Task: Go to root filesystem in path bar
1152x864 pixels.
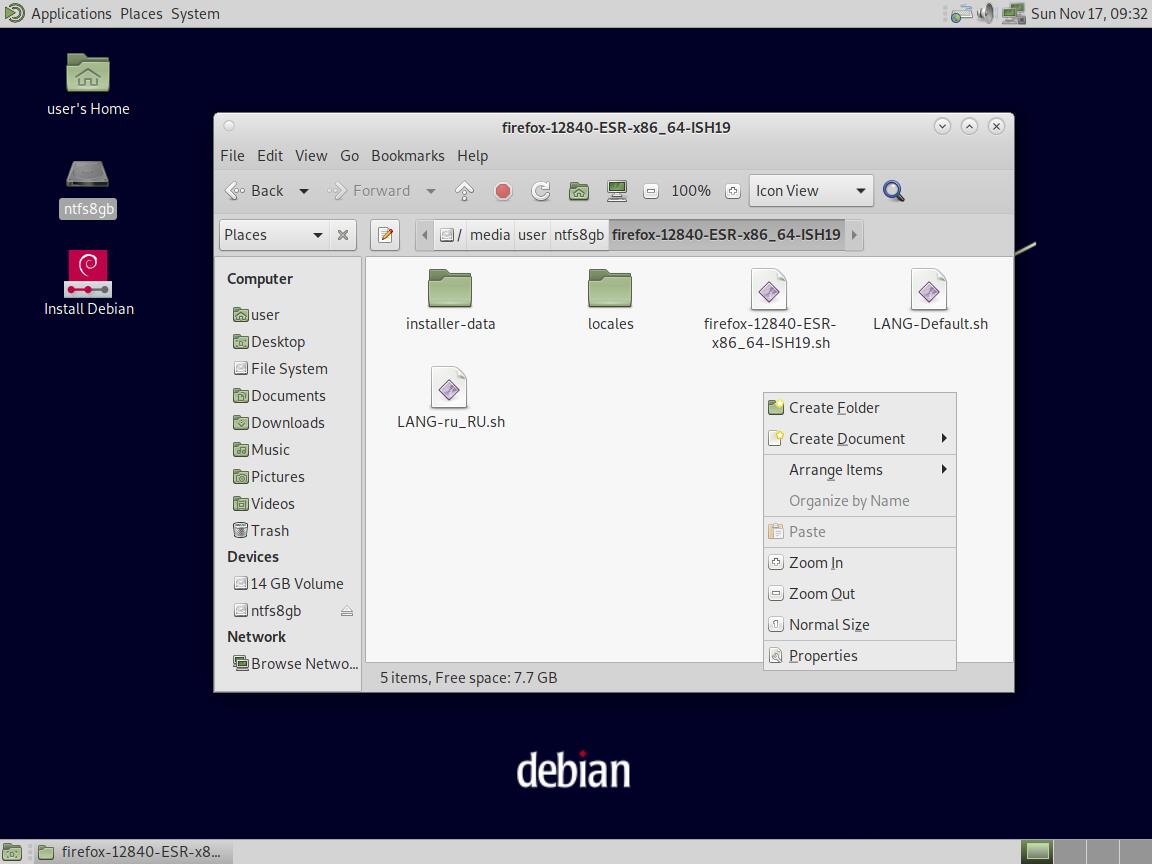Action: pyautogui.click(x=450, y=235)
